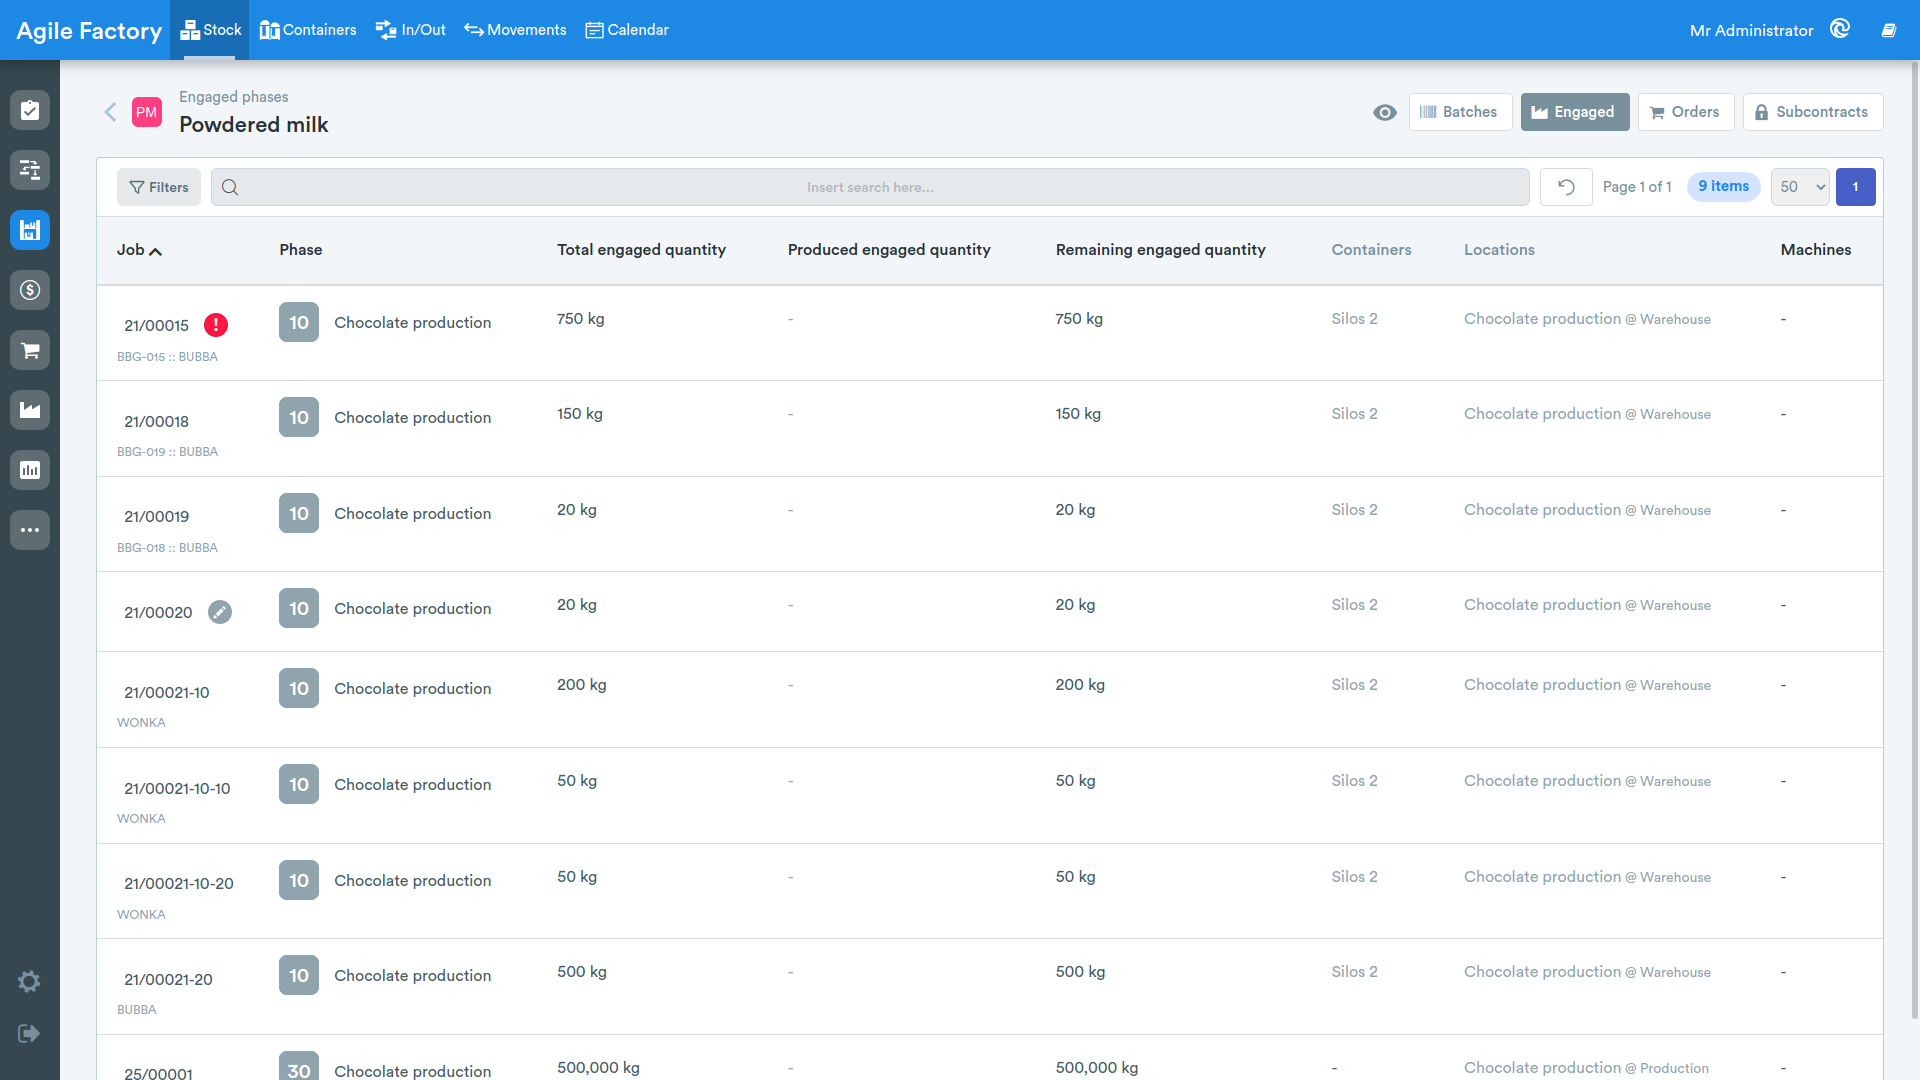Click the Agile Factory logo
The image size is (1920, 1080).
point(89,31)
